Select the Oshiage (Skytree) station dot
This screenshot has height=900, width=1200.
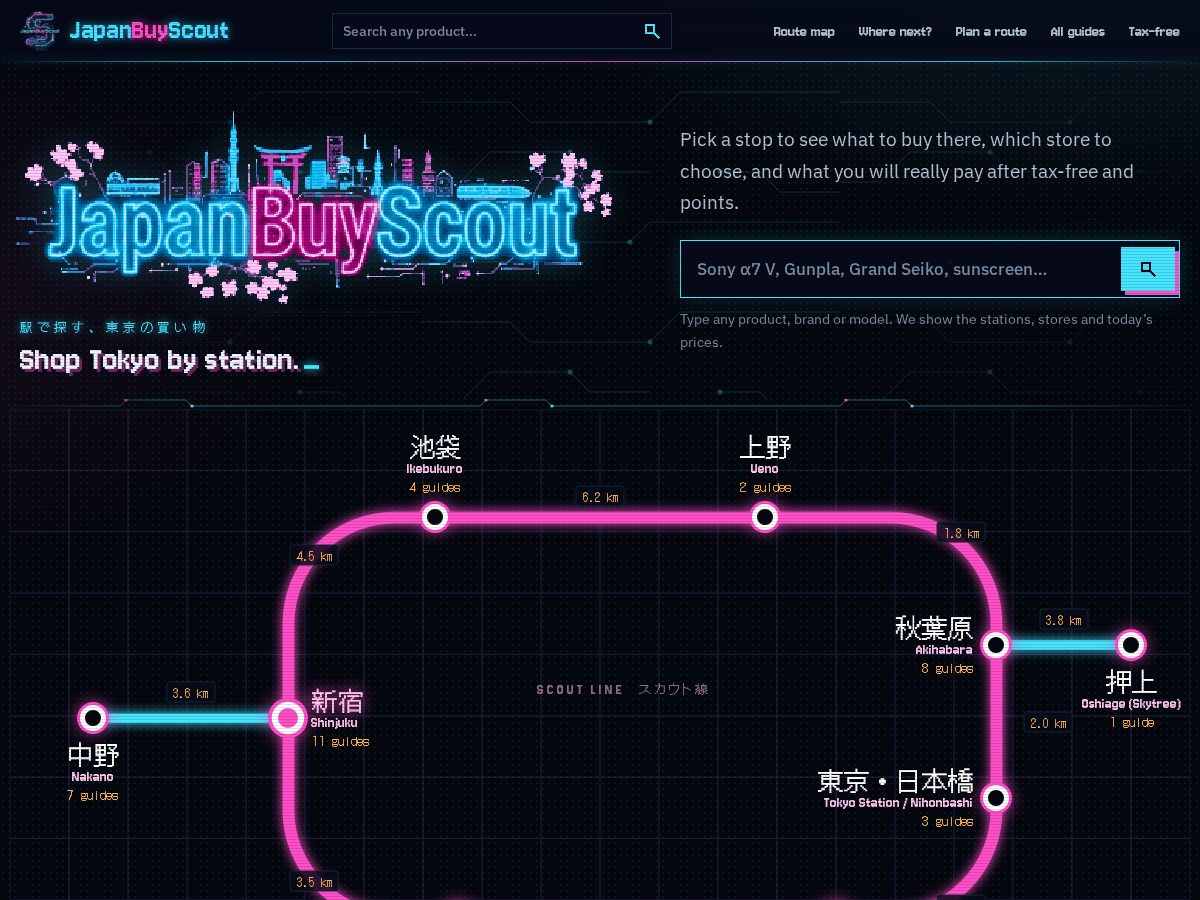pos(1131,645)
